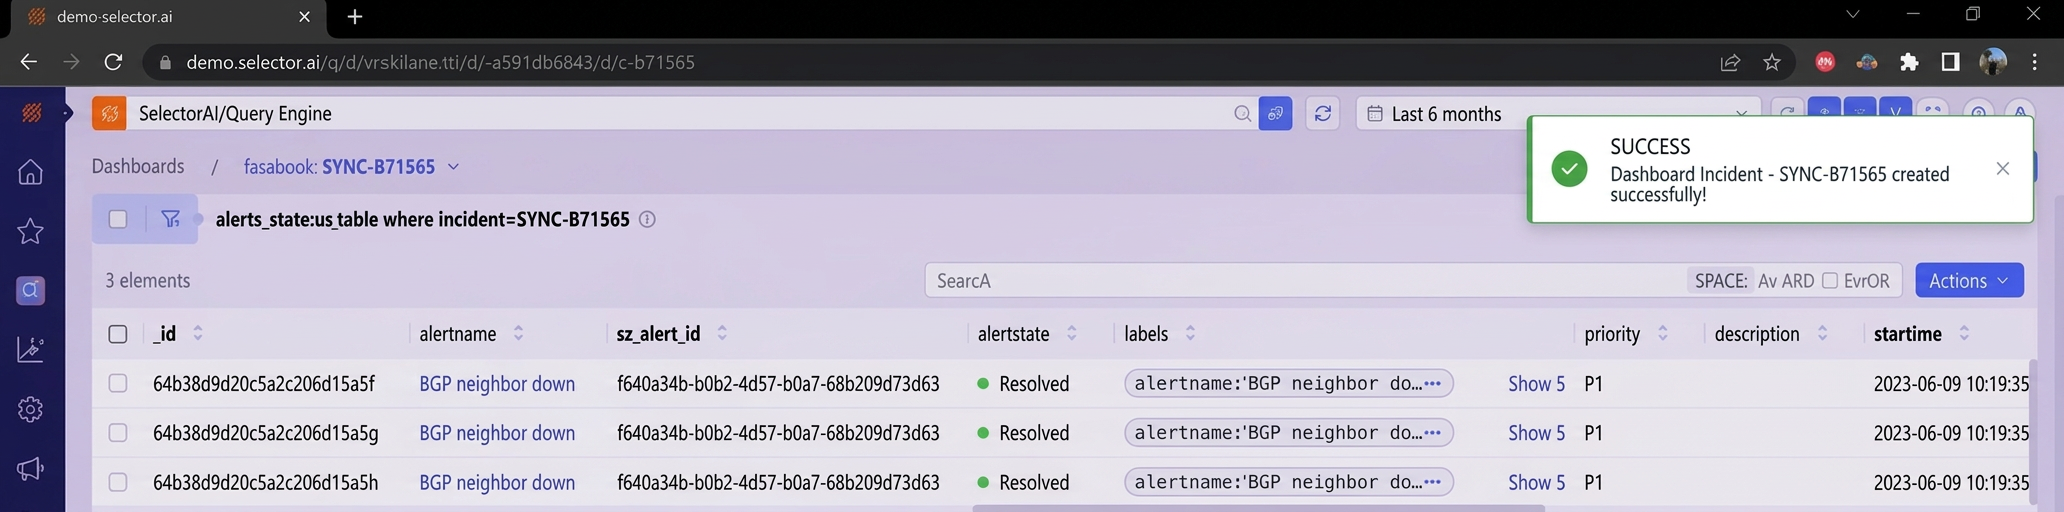The width and height of the screenshot is (2064, 512).
Task: Open the Home icon in left sidebar
Action: click(30, 172)
